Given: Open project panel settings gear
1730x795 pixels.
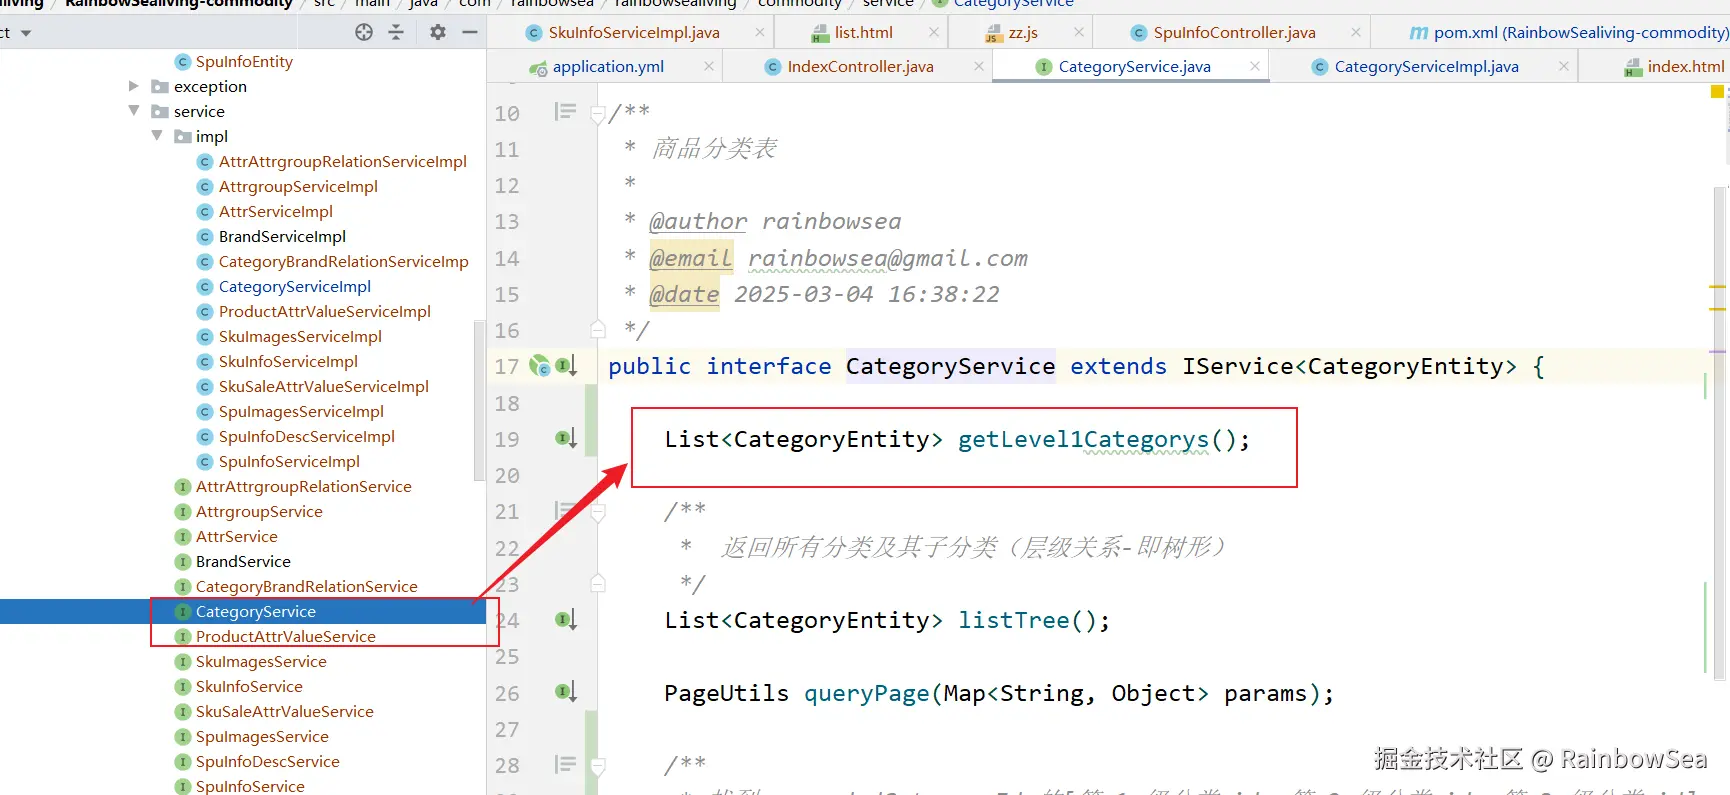Looking at the screenshot, I should click(x=438, y=32).
